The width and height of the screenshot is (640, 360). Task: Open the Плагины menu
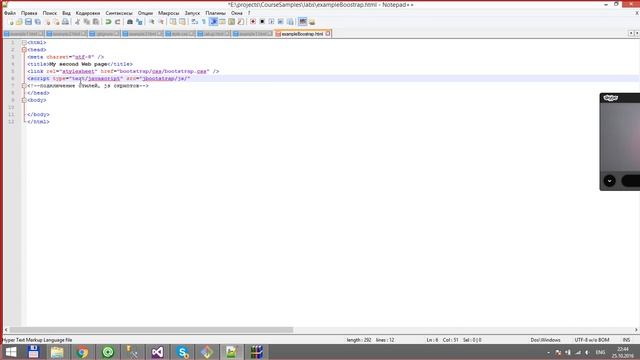pyautogui.click(x=216, y=13)
